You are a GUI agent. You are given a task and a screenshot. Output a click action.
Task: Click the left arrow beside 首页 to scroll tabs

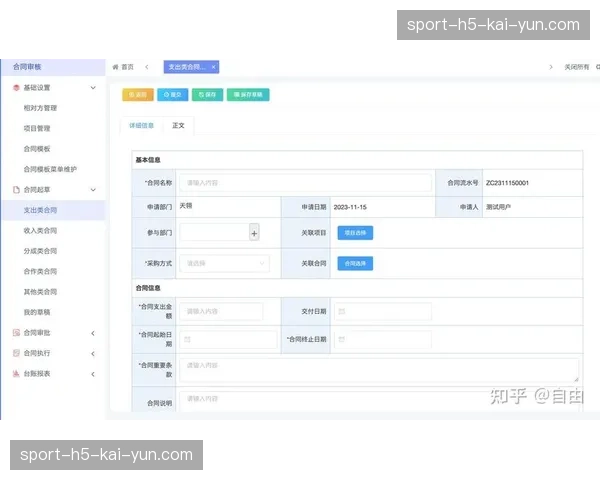coord(147,67)
